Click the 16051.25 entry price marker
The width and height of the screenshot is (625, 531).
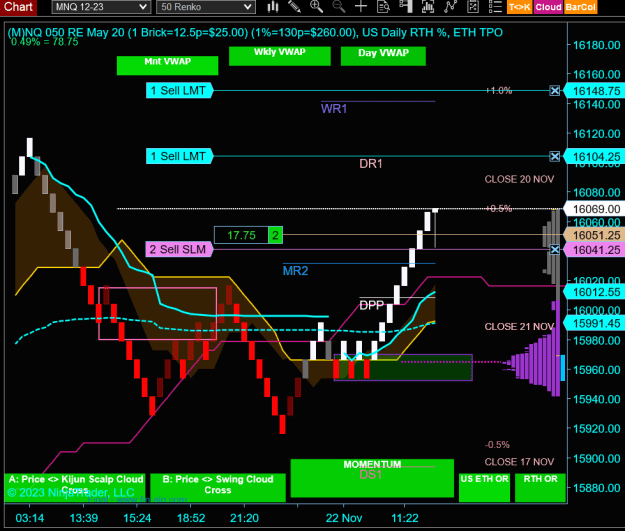[595, 235]
